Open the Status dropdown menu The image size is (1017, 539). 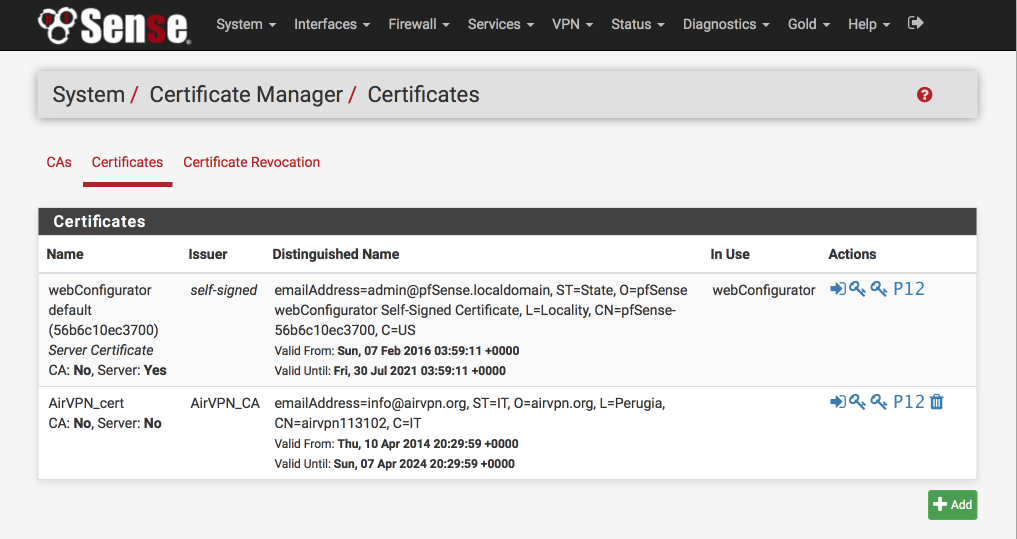tap(638, 24)
